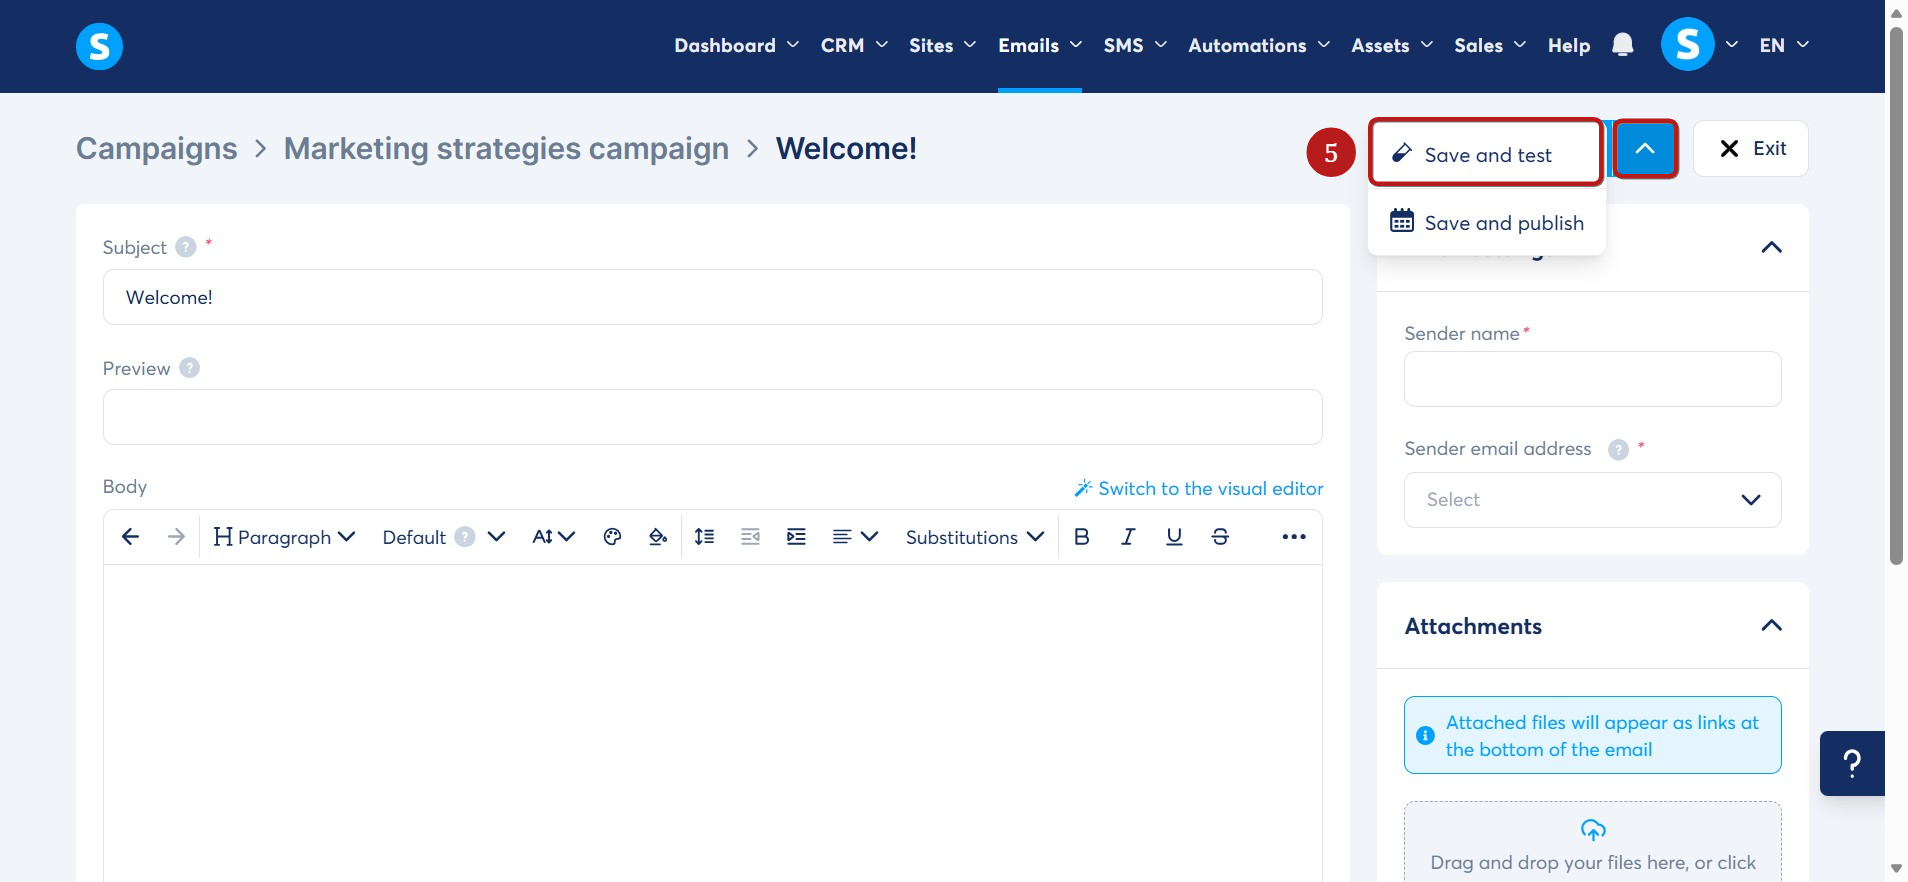Click the Systeme logo in header
Viewport: 1908px width, 882px height.
pyautogui.click(x=99, y=46)
